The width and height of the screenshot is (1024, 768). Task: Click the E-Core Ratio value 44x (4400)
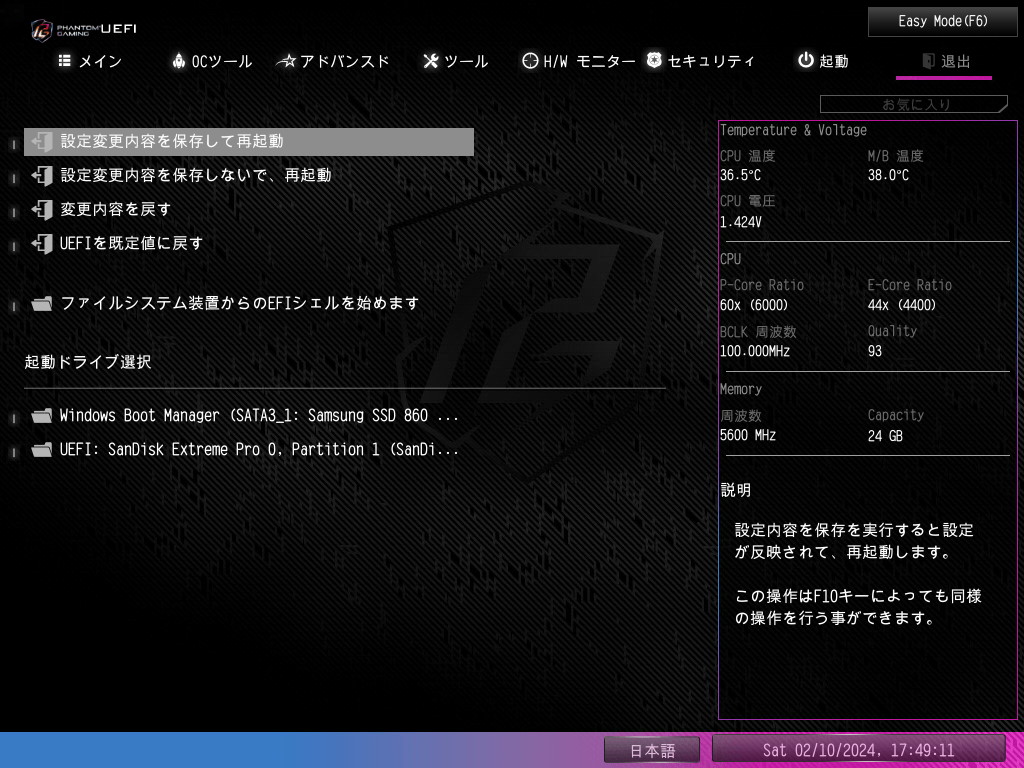click(902, 305)
